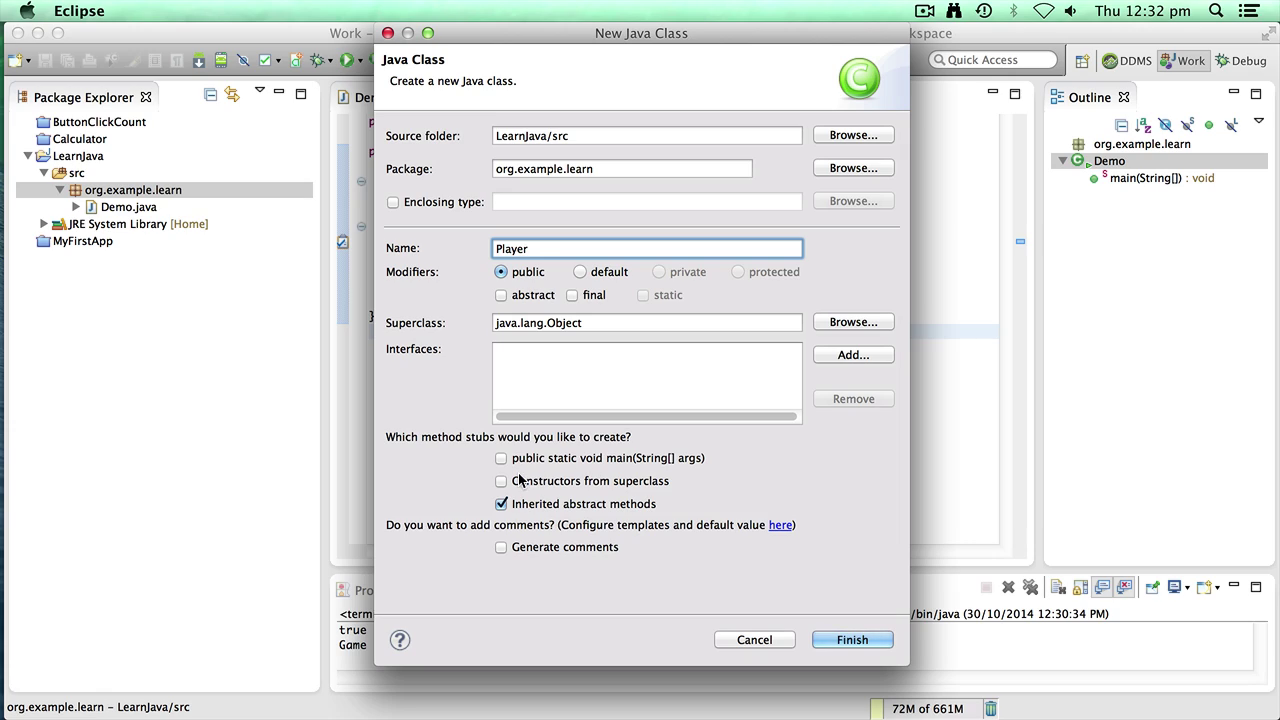Click the green Run toolbar icon

coord(346,60)
